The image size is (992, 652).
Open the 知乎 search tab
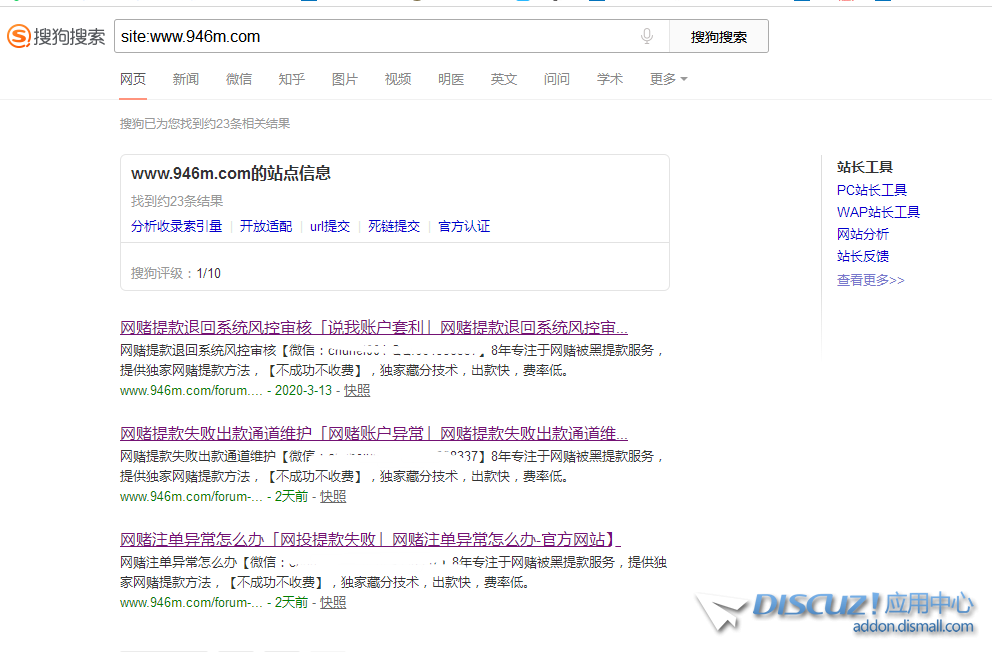[292, 79]
